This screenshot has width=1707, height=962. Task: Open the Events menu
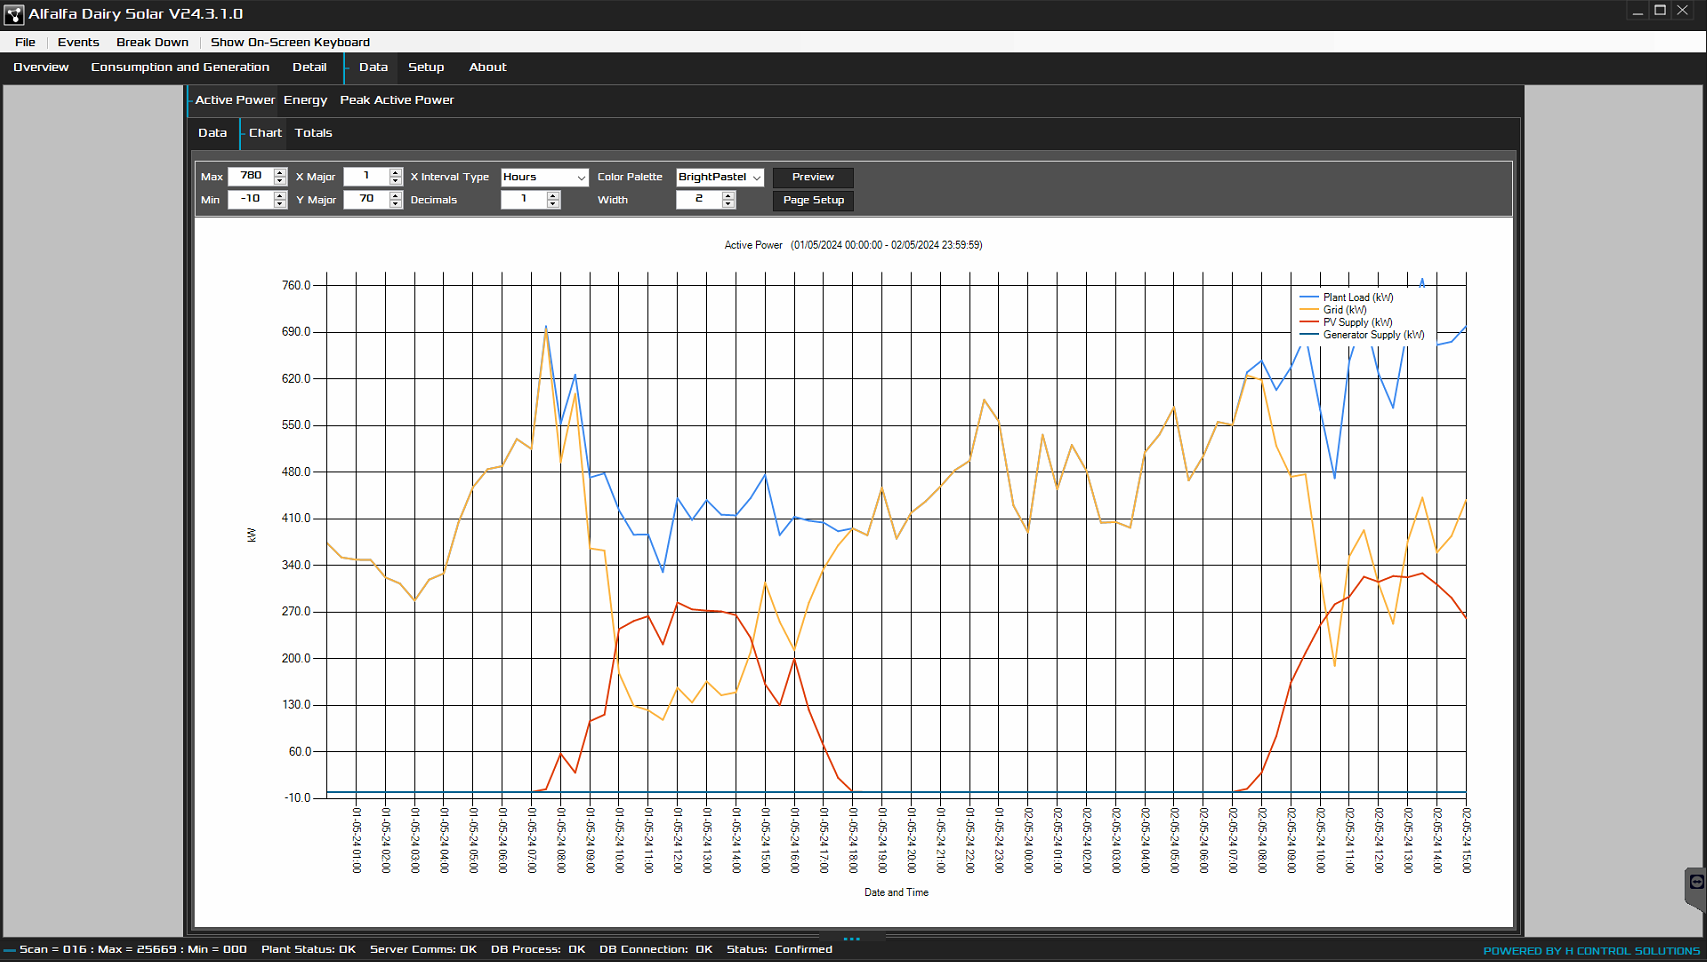click(x=78, y=42)
